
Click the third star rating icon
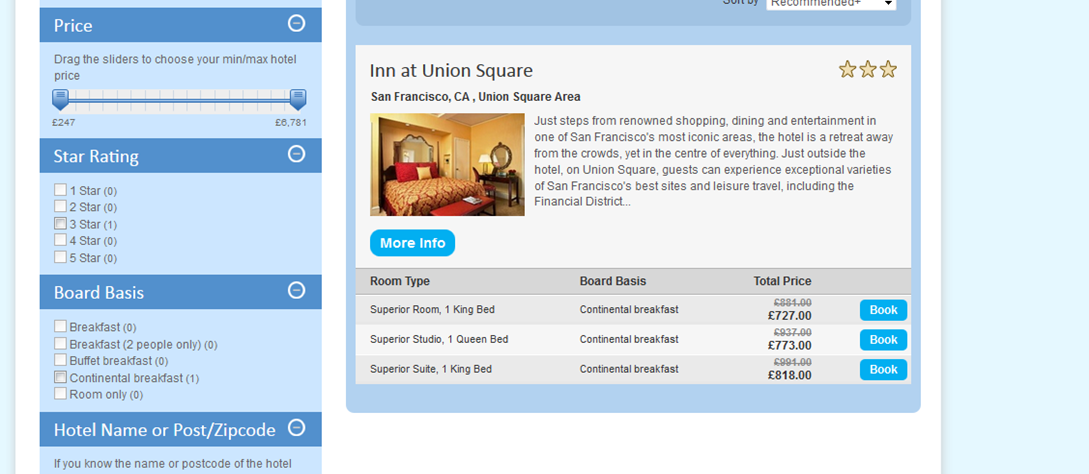(x=888, y=69)
